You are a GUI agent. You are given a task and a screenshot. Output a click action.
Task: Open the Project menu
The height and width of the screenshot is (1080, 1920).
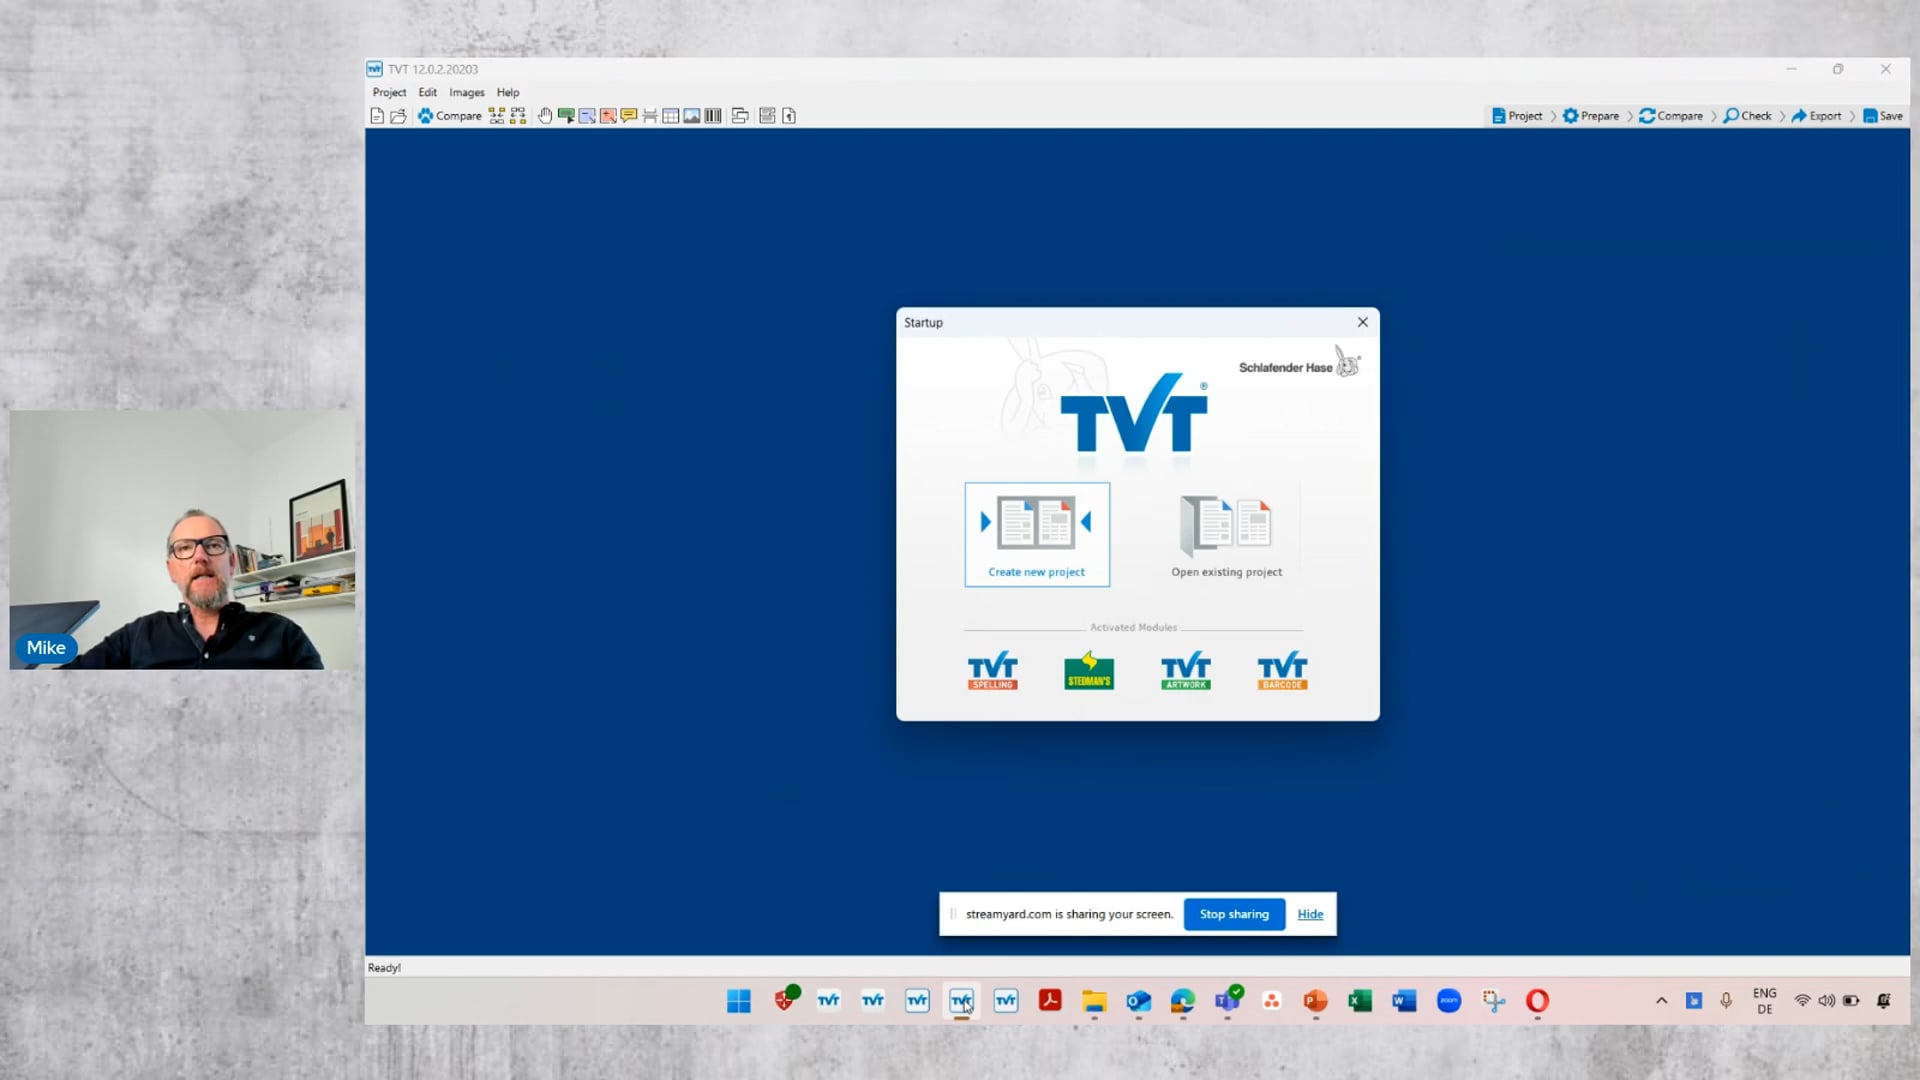389,92
